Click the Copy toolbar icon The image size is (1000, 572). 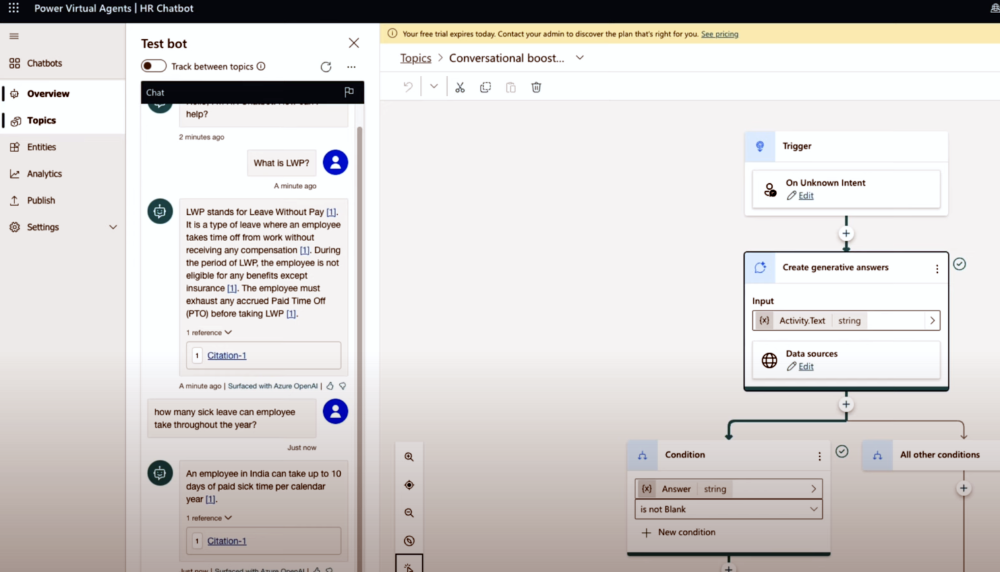485,87
